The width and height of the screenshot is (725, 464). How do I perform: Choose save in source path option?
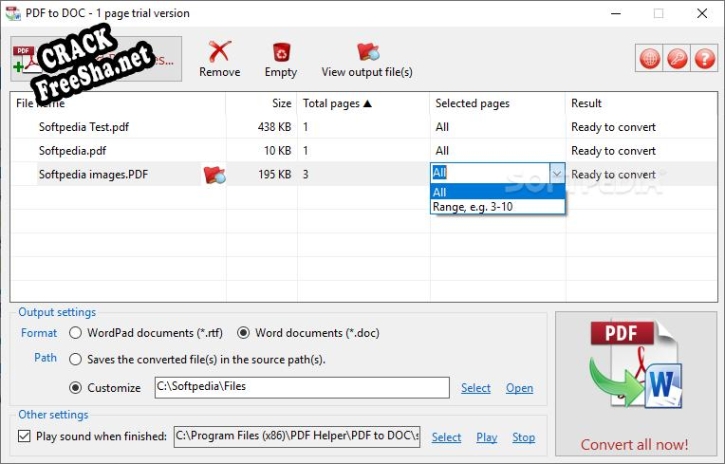click(x=76, y=359)
